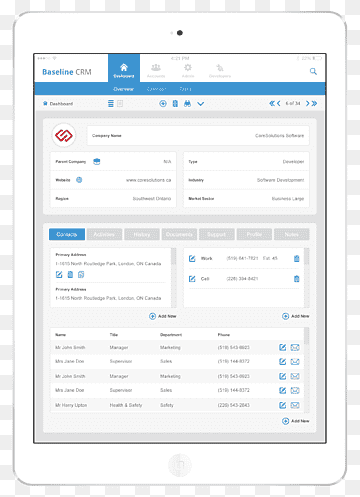Open the Dashboard home tab in top navigation
This screenshot has height=497, width=360.
click(x=124, y=68)
